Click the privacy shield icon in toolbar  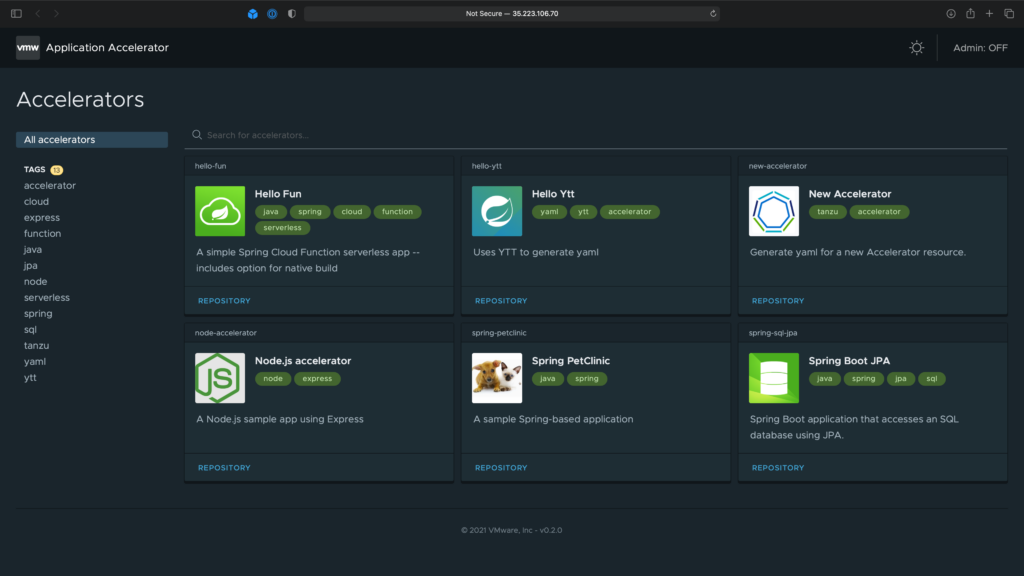(292, 13)
